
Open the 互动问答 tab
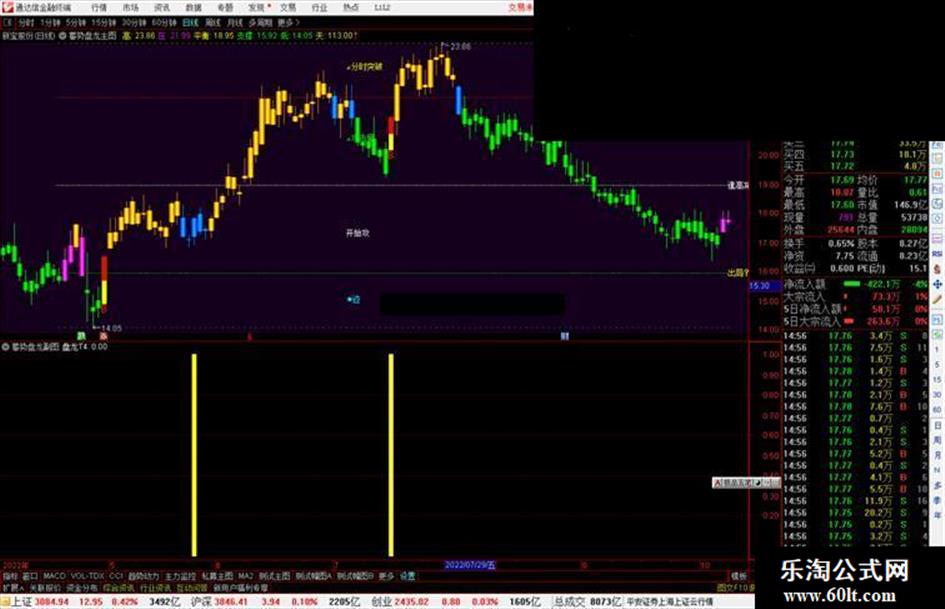[192, 588]
